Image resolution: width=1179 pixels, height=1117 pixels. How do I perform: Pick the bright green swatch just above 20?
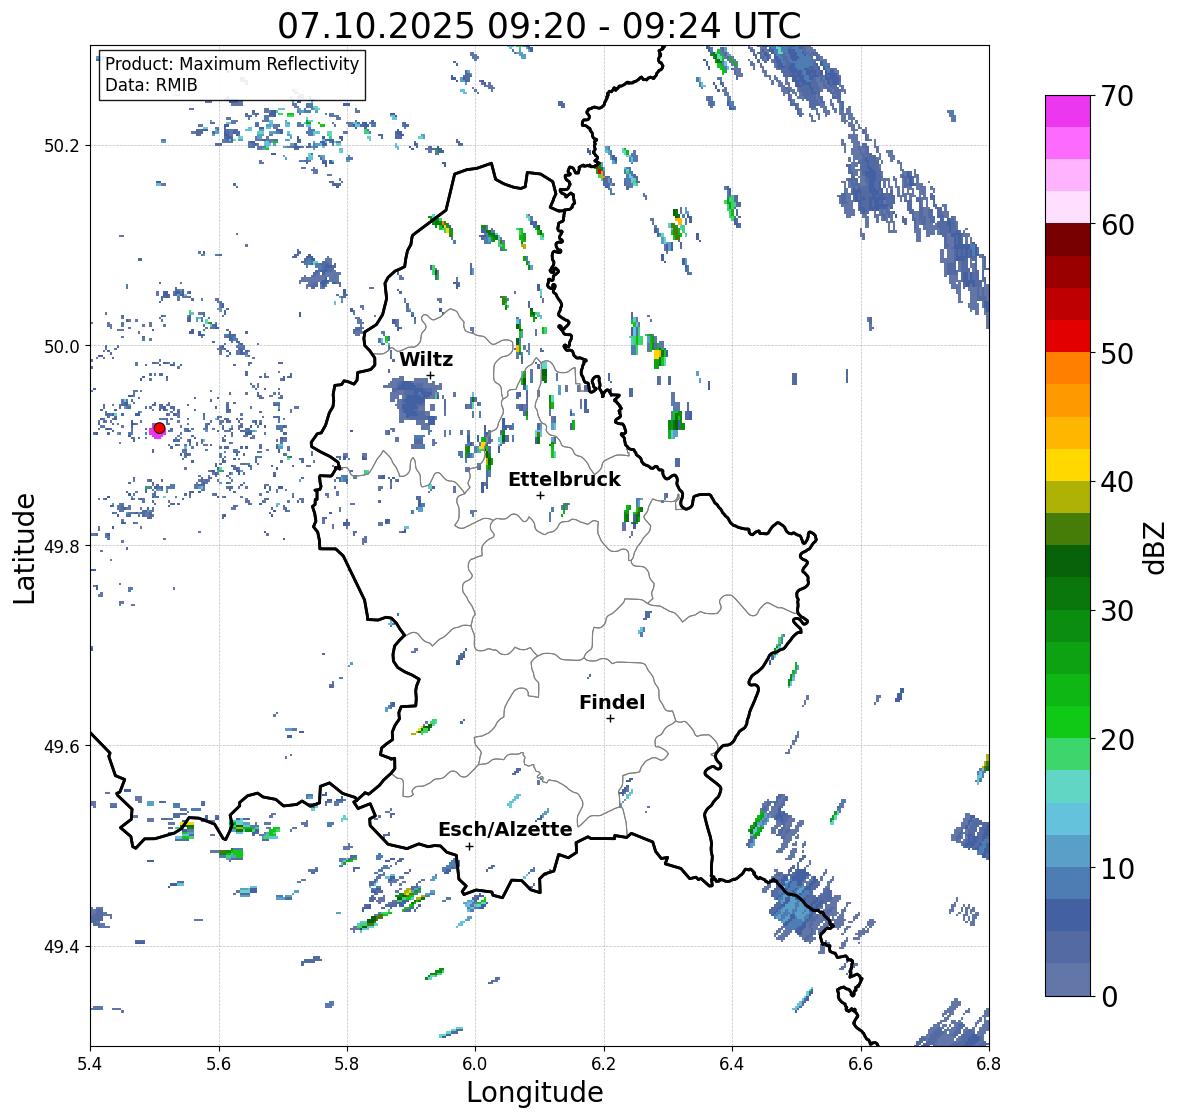click(1068, 722)
